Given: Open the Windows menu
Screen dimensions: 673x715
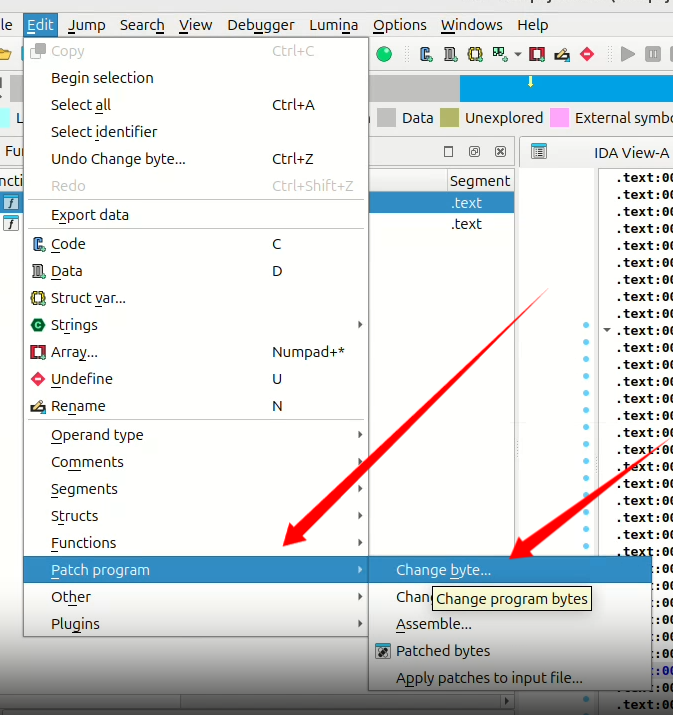Looking at the screenshot, I should tap(471, 25).
